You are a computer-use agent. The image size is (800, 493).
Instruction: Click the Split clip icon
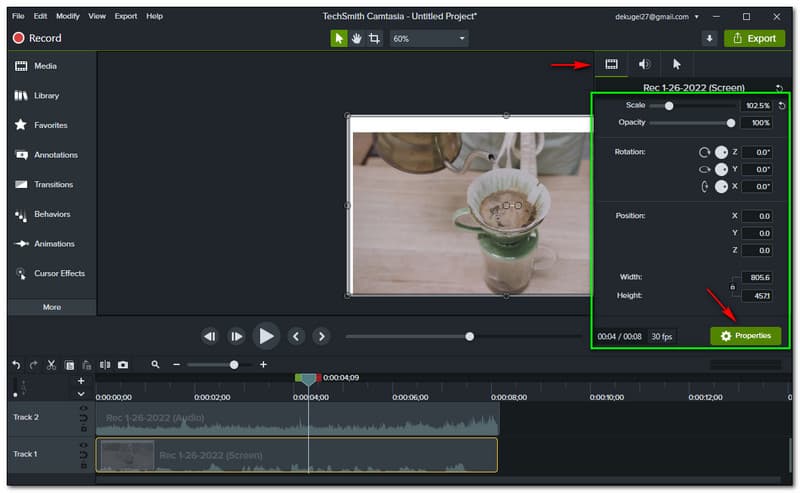tap(105, 365)
